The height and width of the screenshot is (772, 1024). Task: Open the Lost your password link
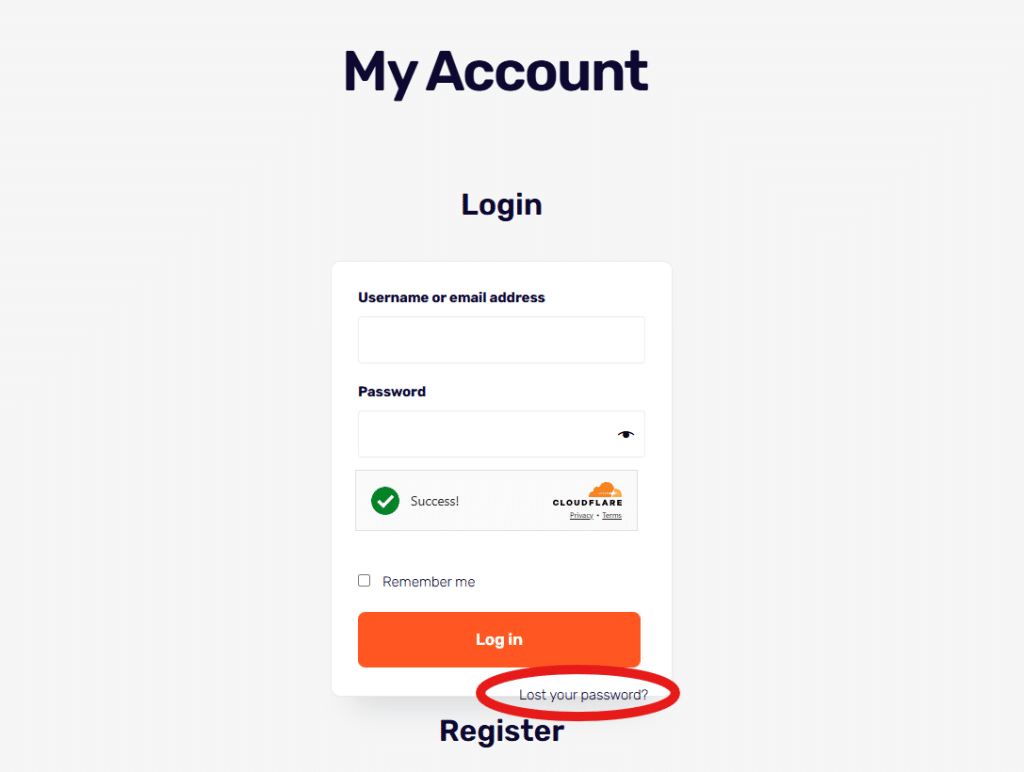[583, 695]
